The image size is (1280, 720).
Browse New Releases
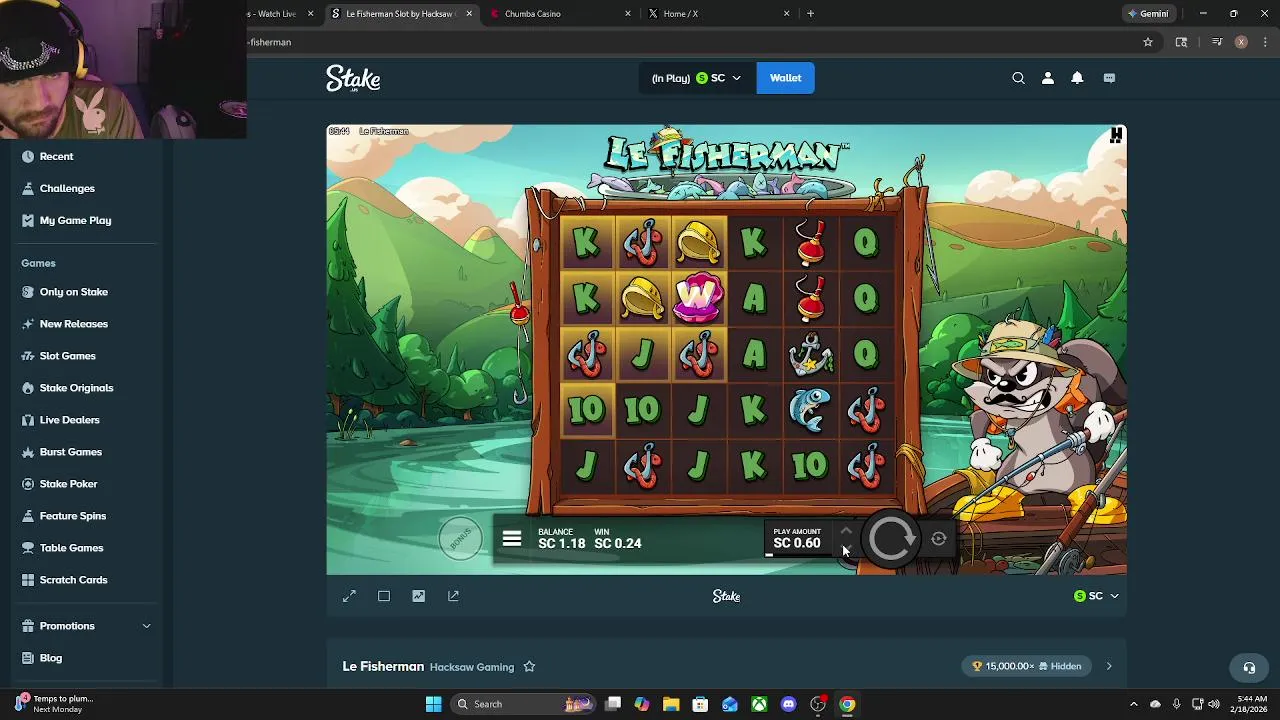coord(73,324)
